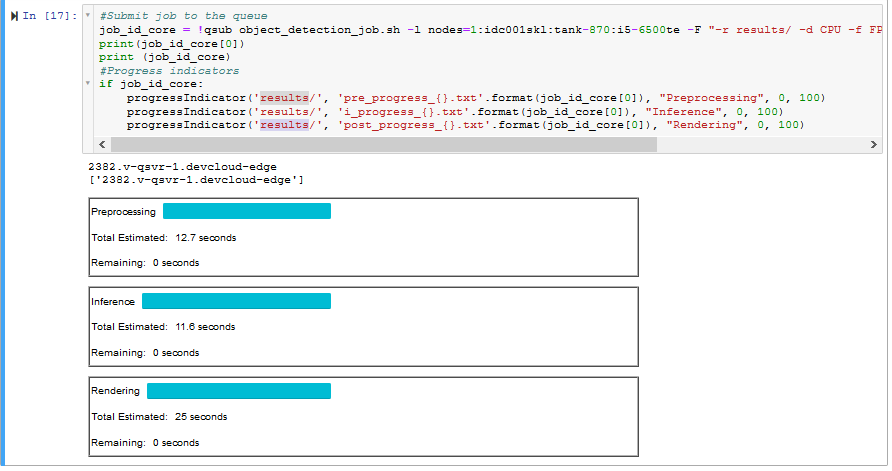Collapse the 'if job_id_core' code fold arrow

tap(88, 83)
